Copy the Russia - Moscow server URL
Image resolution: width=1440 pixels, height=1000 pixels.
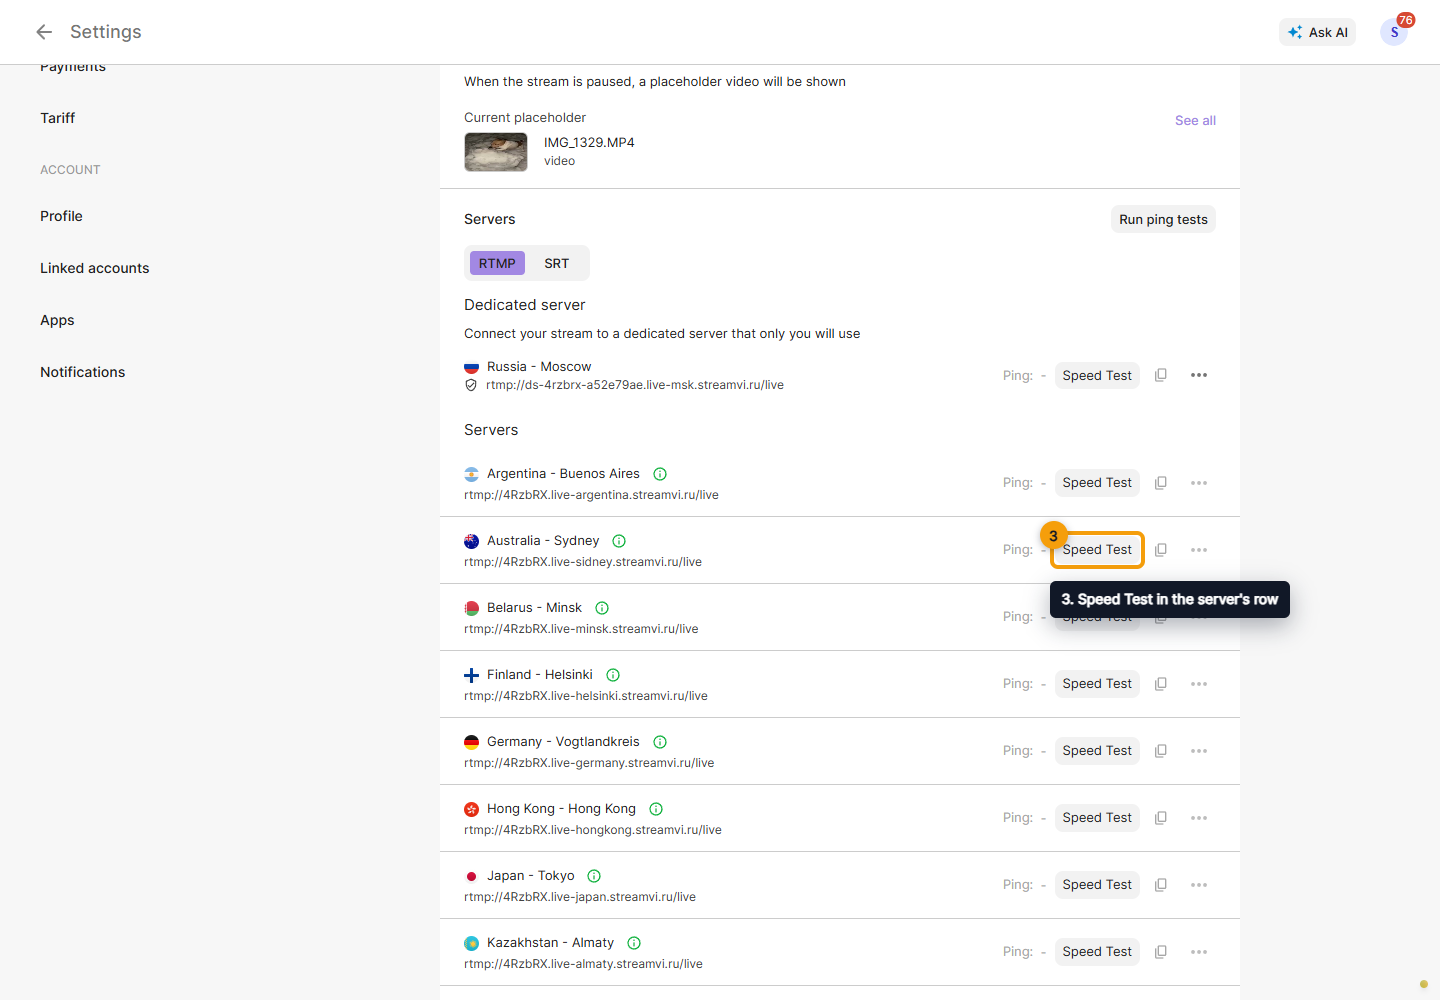coord(1161,375)
